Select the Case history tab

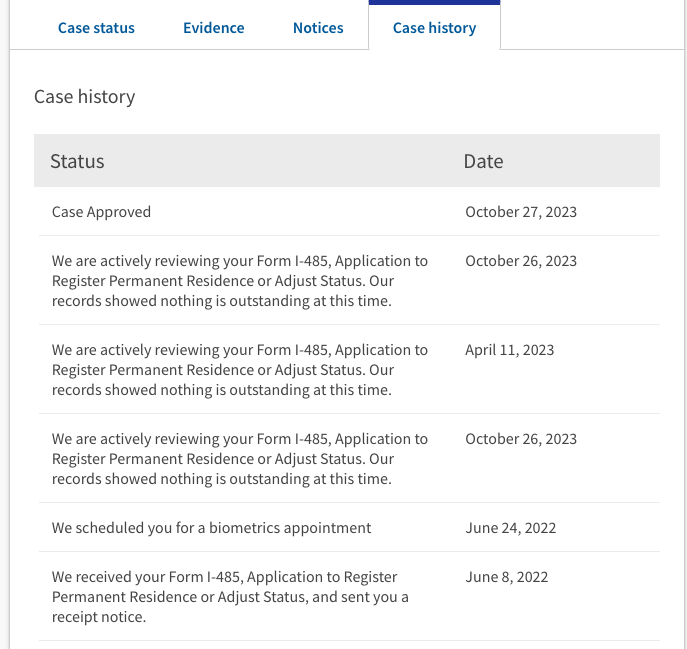(x=434, y=28)
